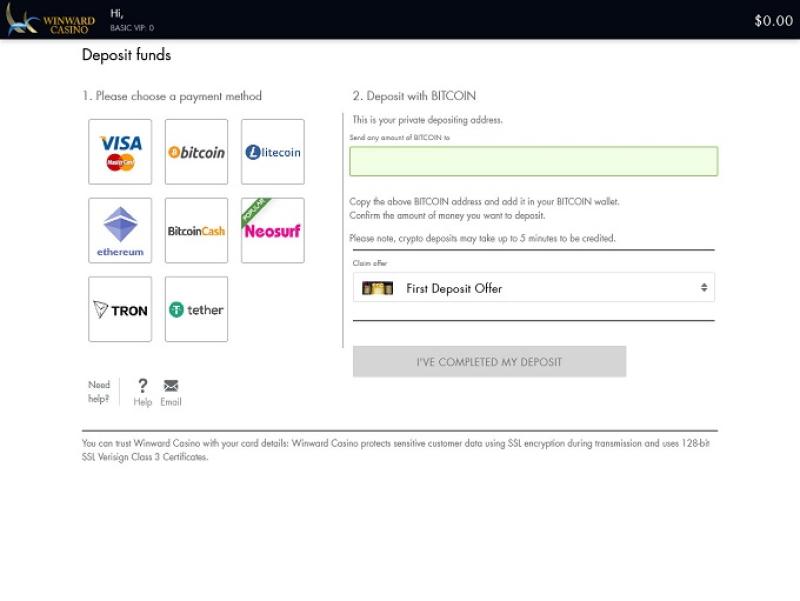Select the Litecoin payment option

[272, 152]
